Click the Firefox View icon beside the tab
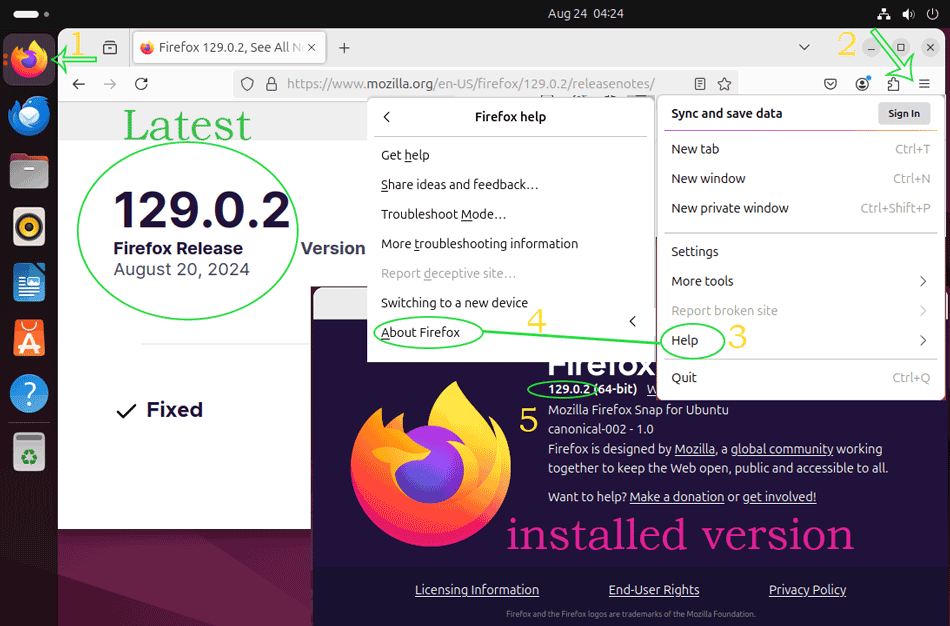 (x=110, y=47)
